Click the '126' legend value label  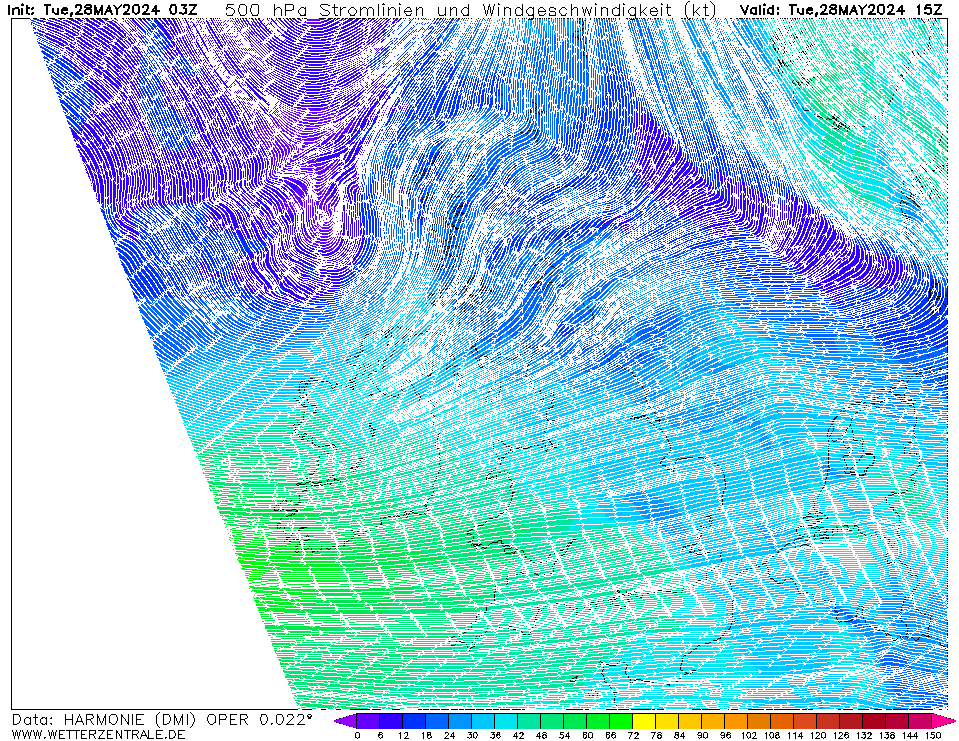pos(841,735)
